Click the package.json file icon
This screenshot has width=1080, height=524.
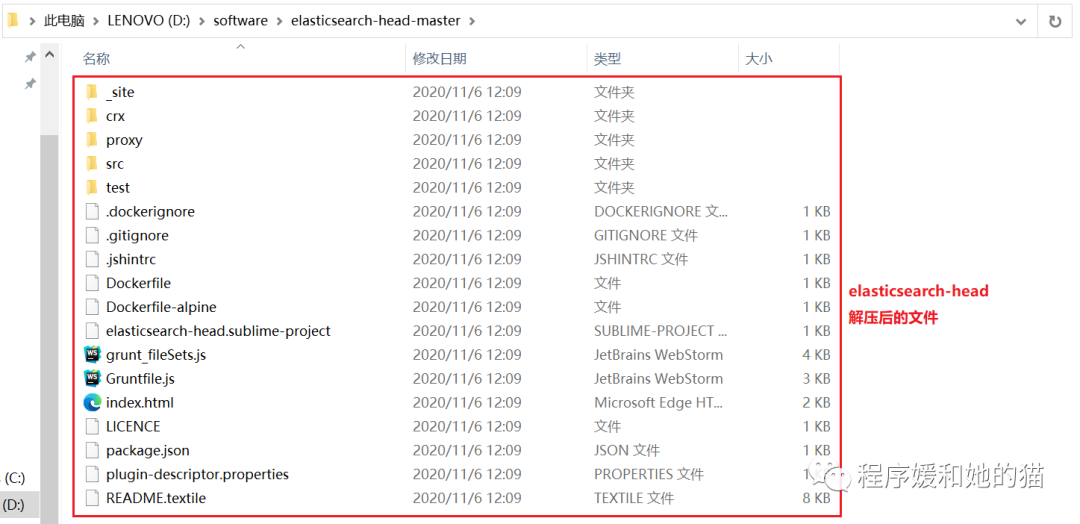pos(92,450)
